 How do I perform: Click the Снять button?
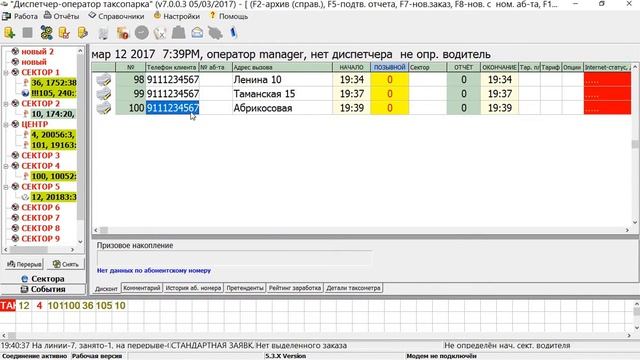(x=66, y=264)
